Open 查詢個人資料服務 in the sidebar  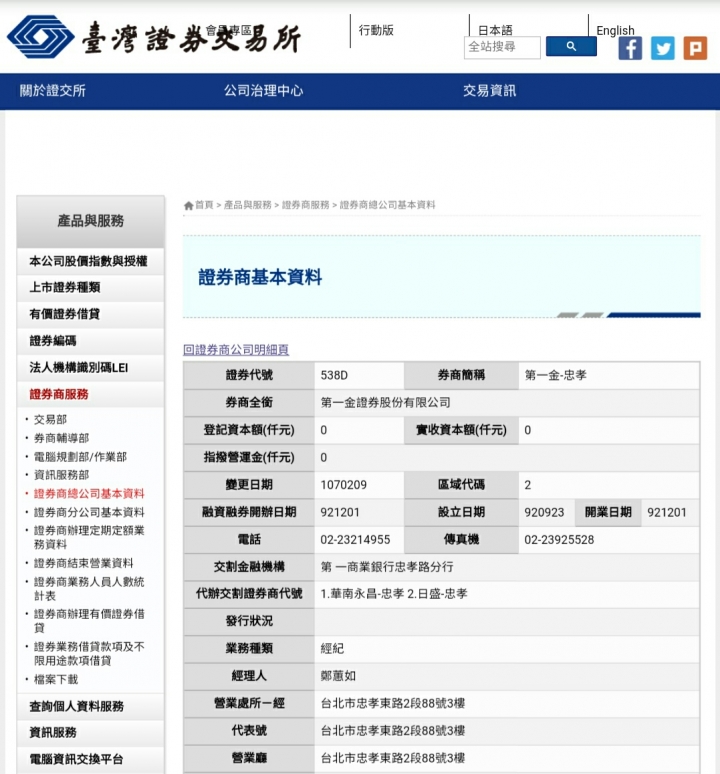[x=91, y=706]
